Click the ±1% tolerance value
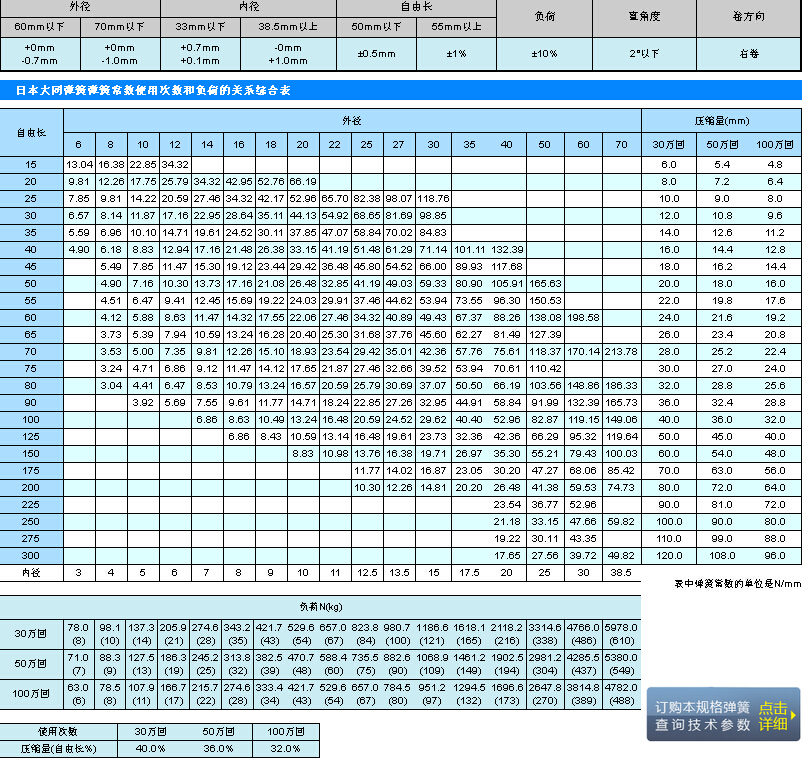The height and width of the screenshot is (759, 806). pyautogui.click(x=456, y=54)
